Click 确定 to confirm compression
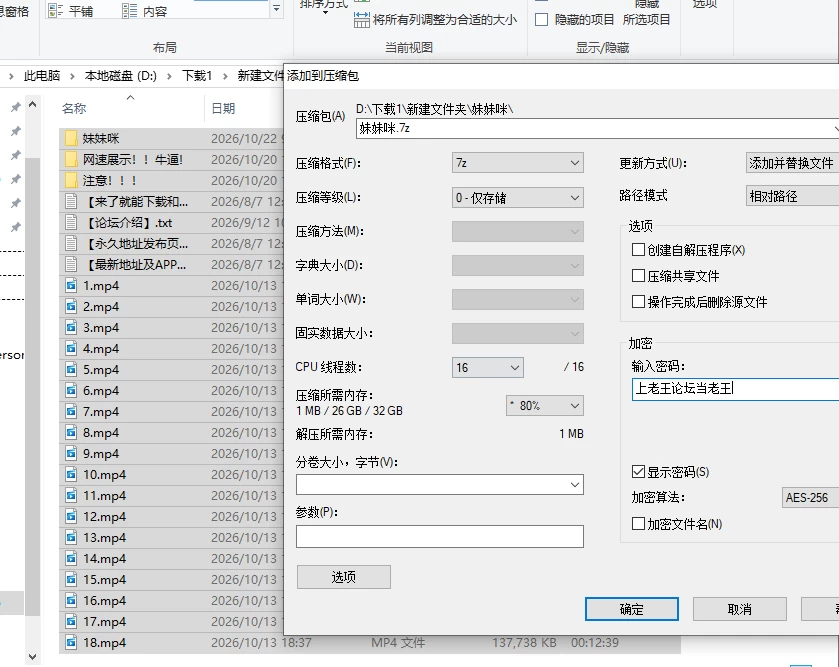 [x=631, y=609]
